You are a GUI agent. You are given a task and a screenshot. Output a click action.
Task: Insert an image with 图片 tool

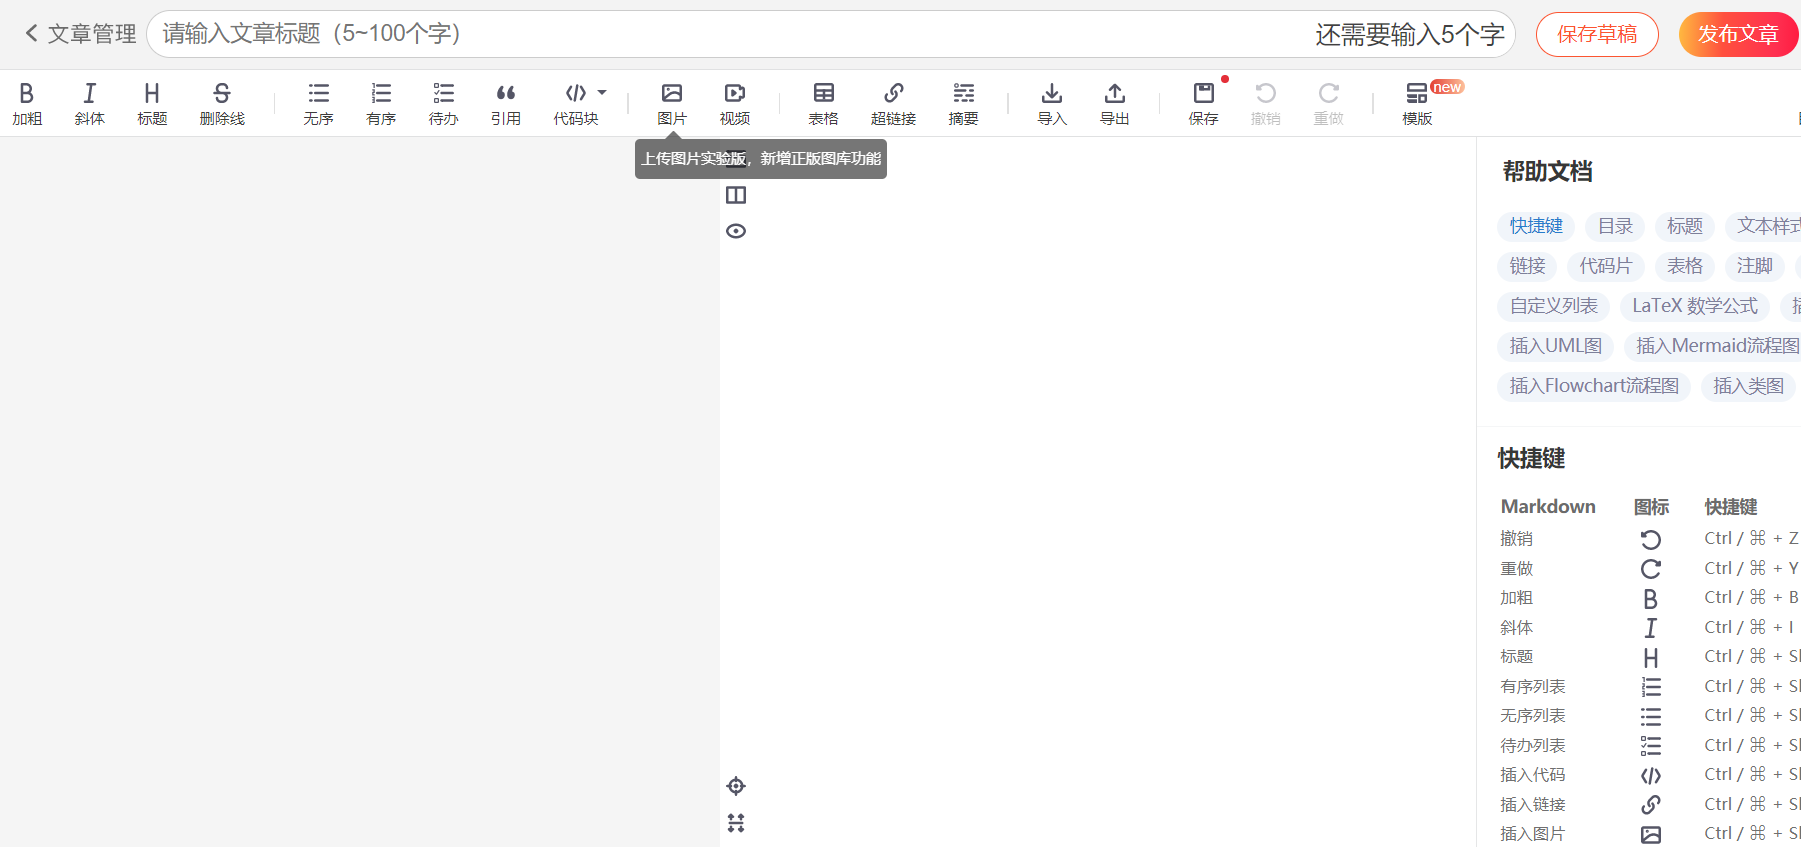pos(672,104)
